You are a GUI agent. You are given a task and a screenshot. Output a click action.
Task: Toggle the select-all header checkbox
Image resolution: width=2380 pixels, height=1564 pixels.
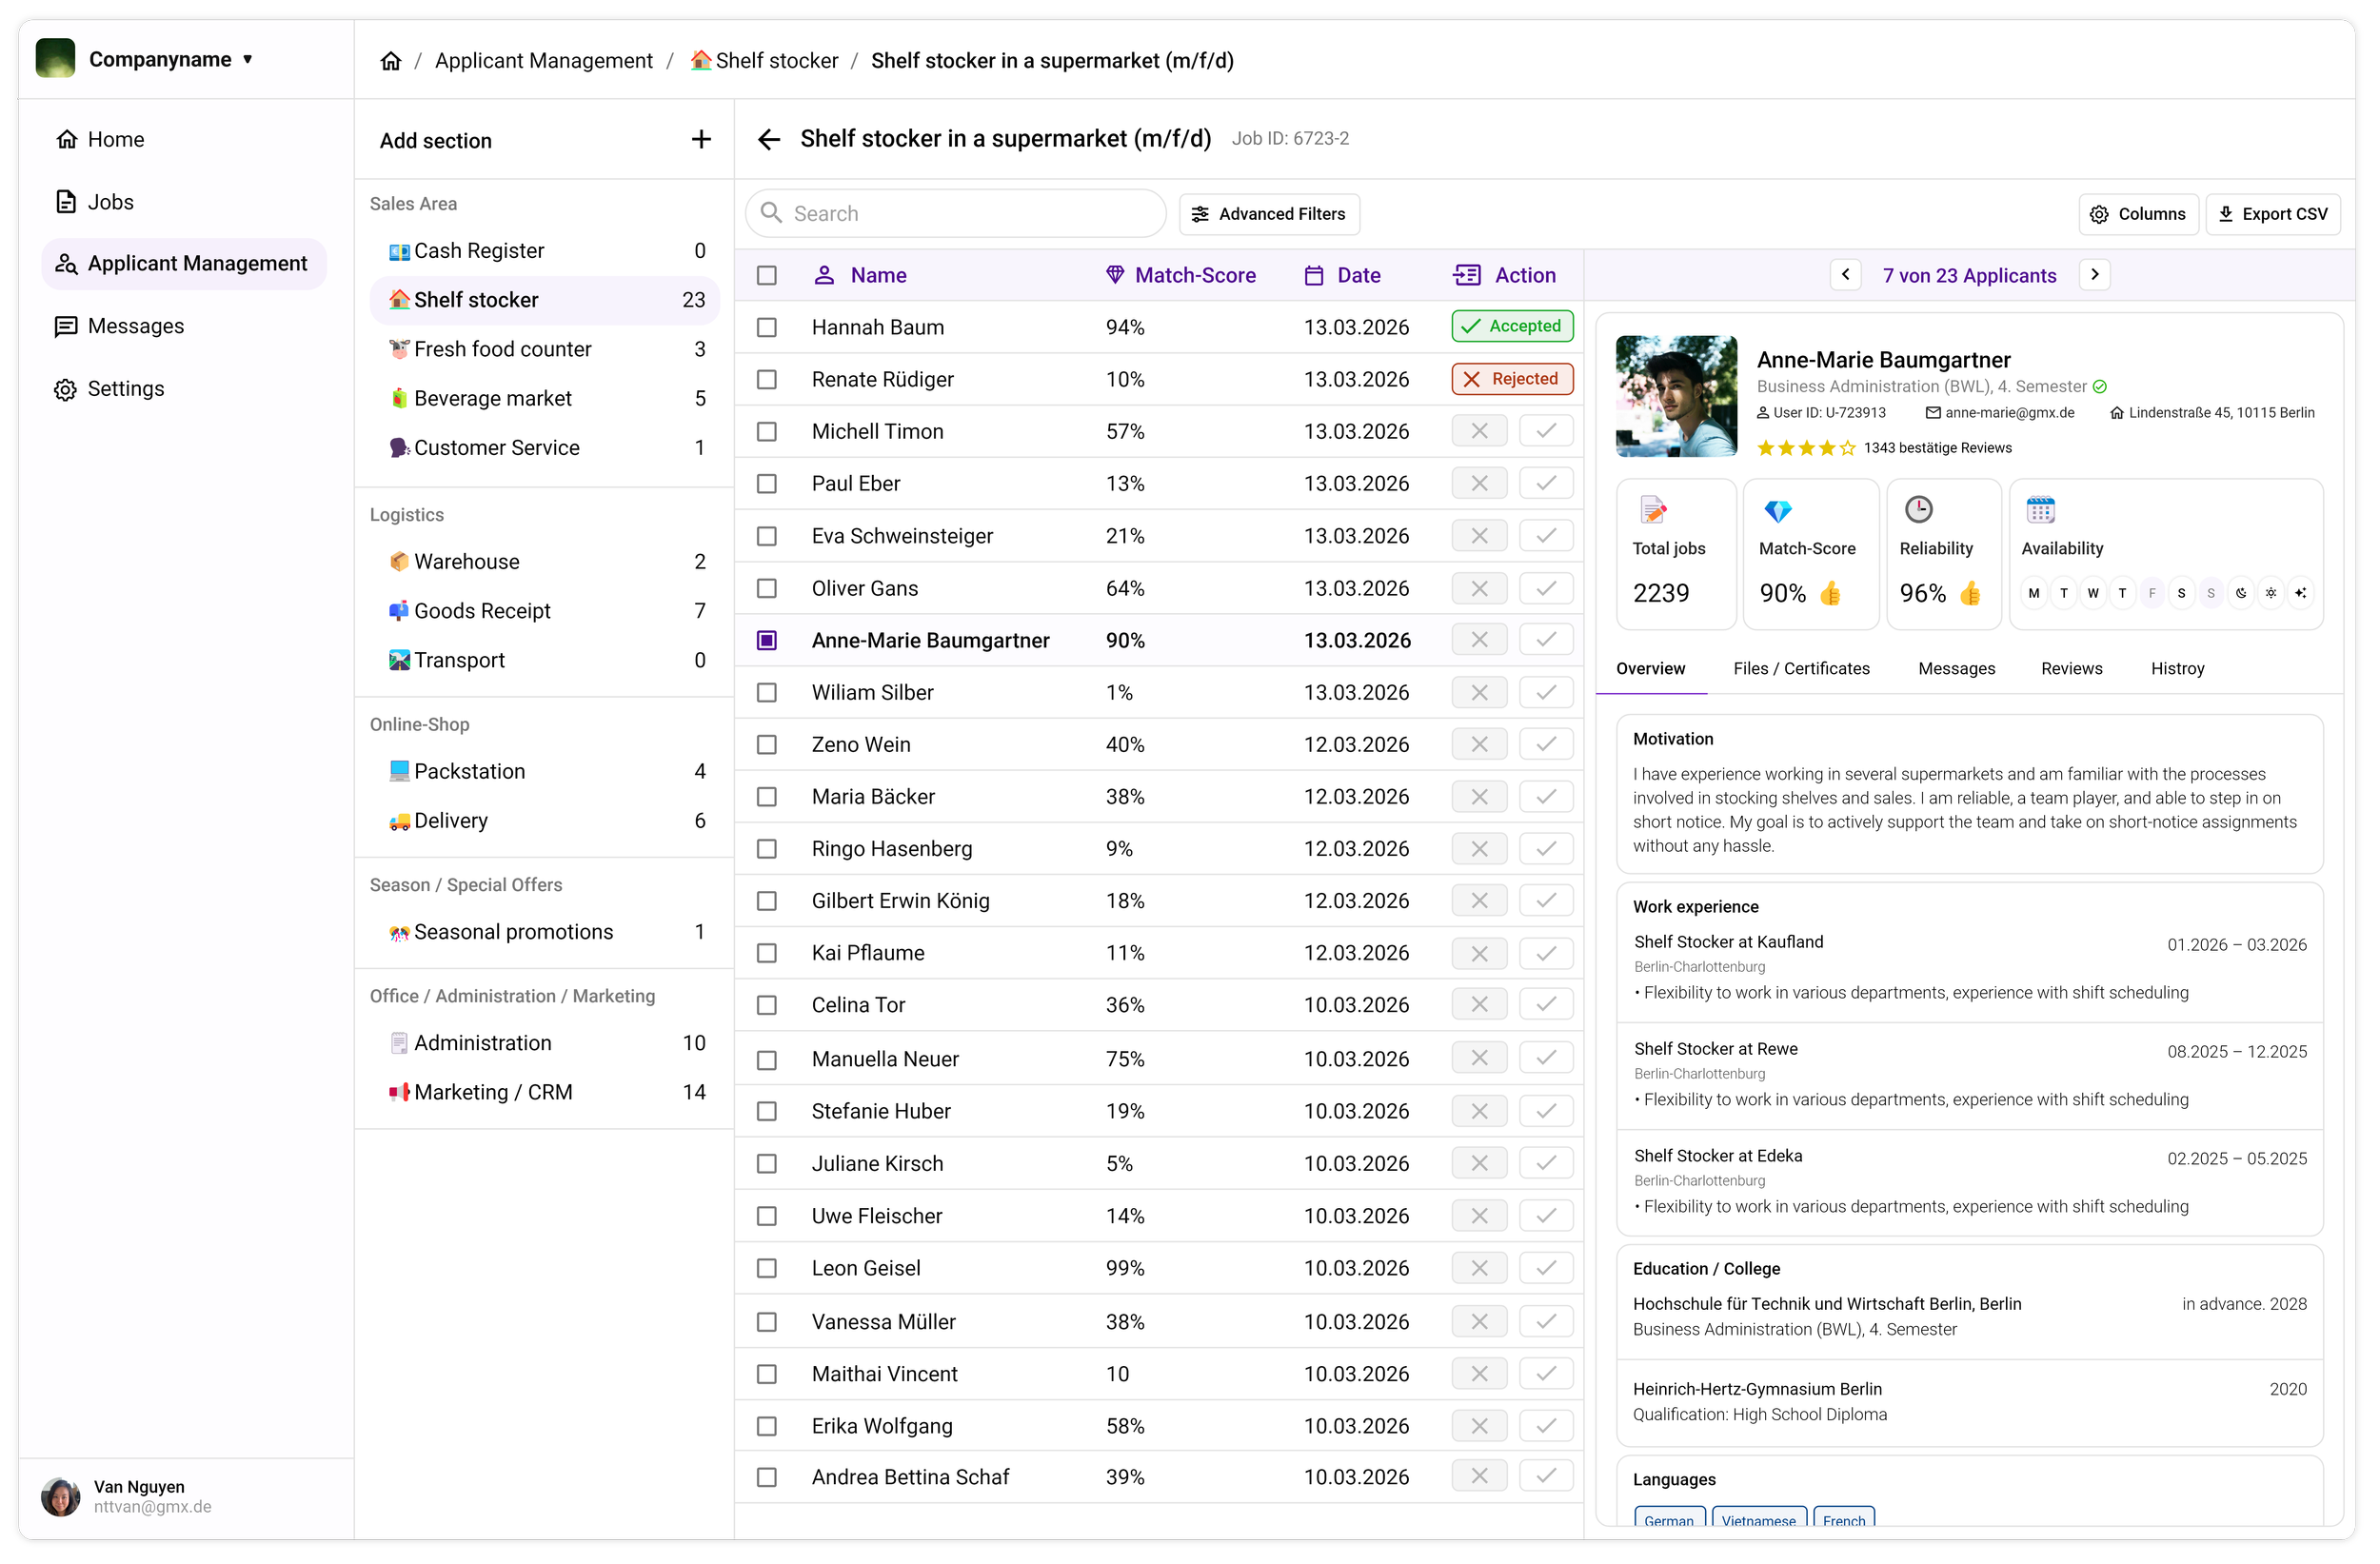click(767, 276)
